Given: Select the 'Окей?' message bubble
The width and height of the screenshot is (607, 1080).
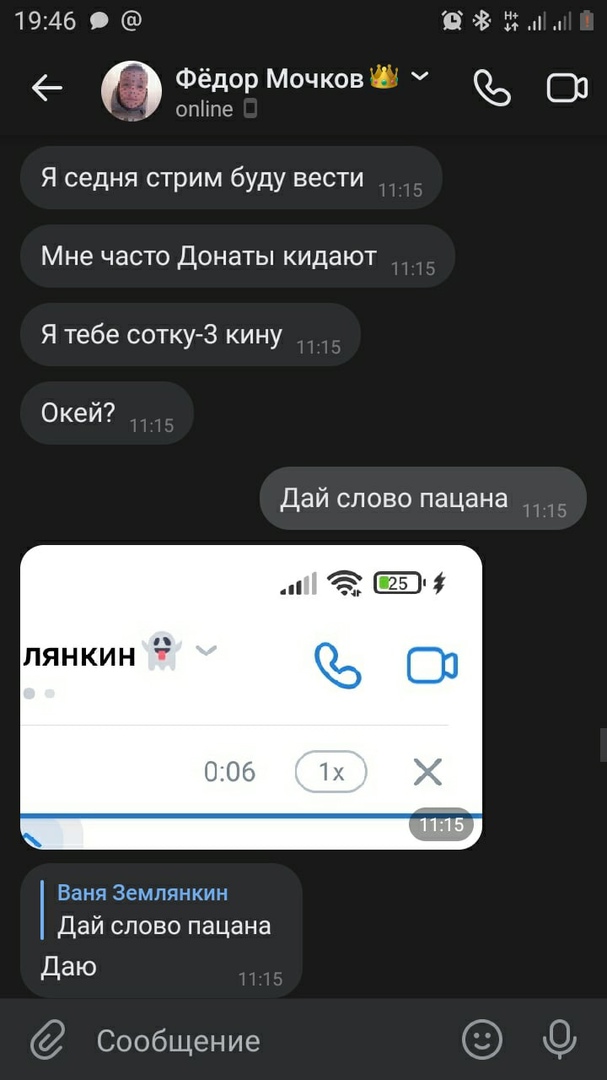Looking at the screenshot, I should tap(107, 413).
